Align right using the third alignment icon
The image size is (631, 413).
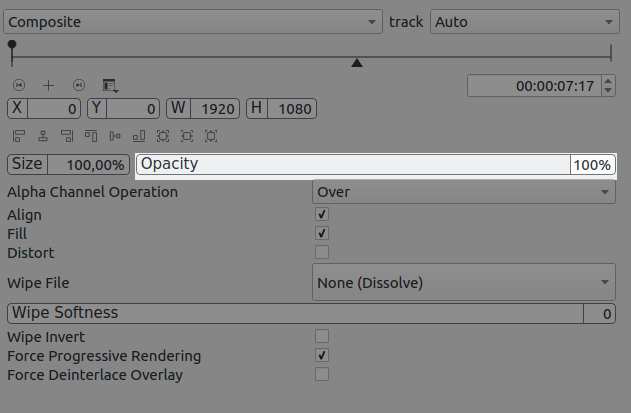tap(67, 136)
